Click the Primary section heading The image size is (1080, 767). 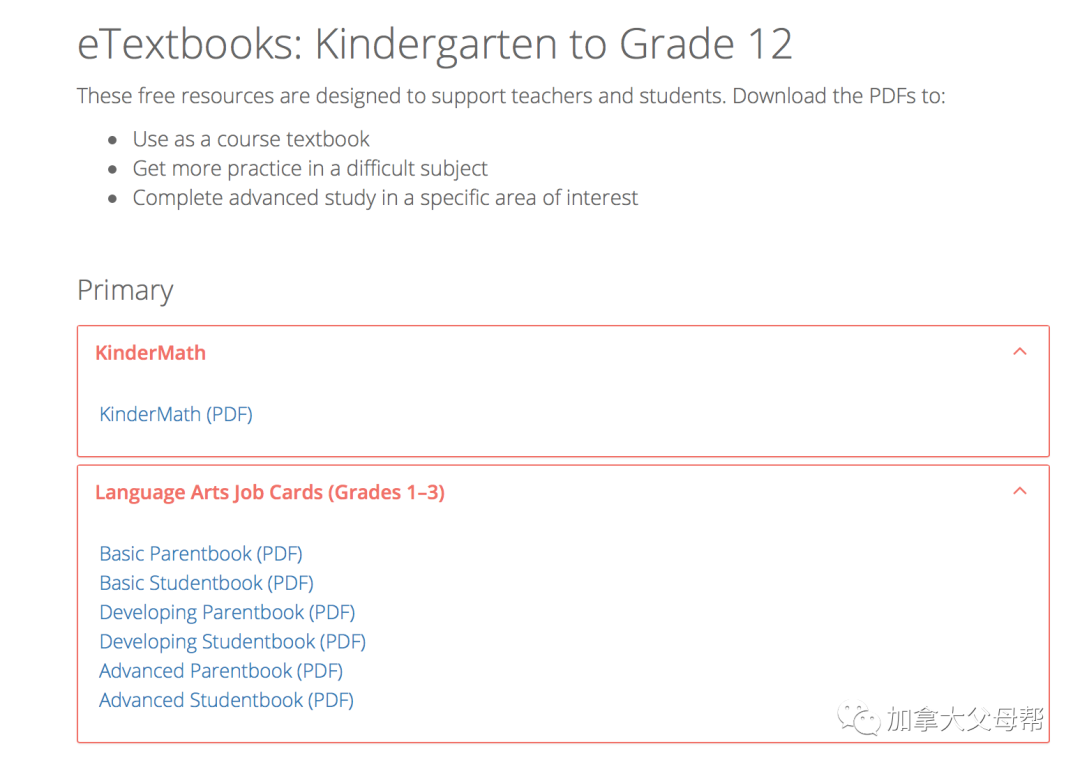pos(125,290)
